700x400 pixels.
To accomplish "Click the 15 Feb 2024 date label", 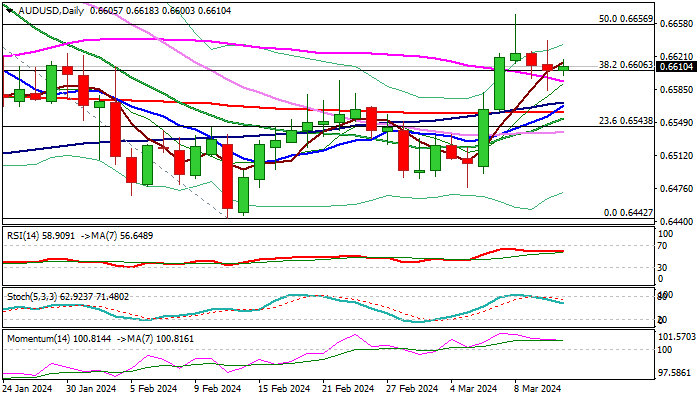I will [285, 389].
